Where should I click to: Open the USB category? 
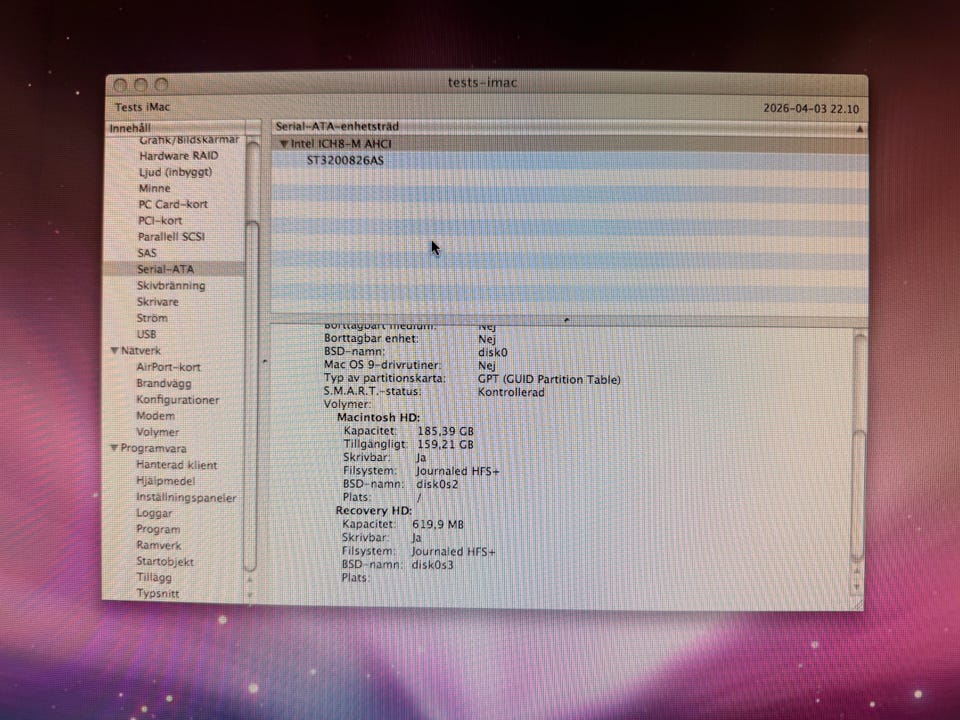pos(146,334)
